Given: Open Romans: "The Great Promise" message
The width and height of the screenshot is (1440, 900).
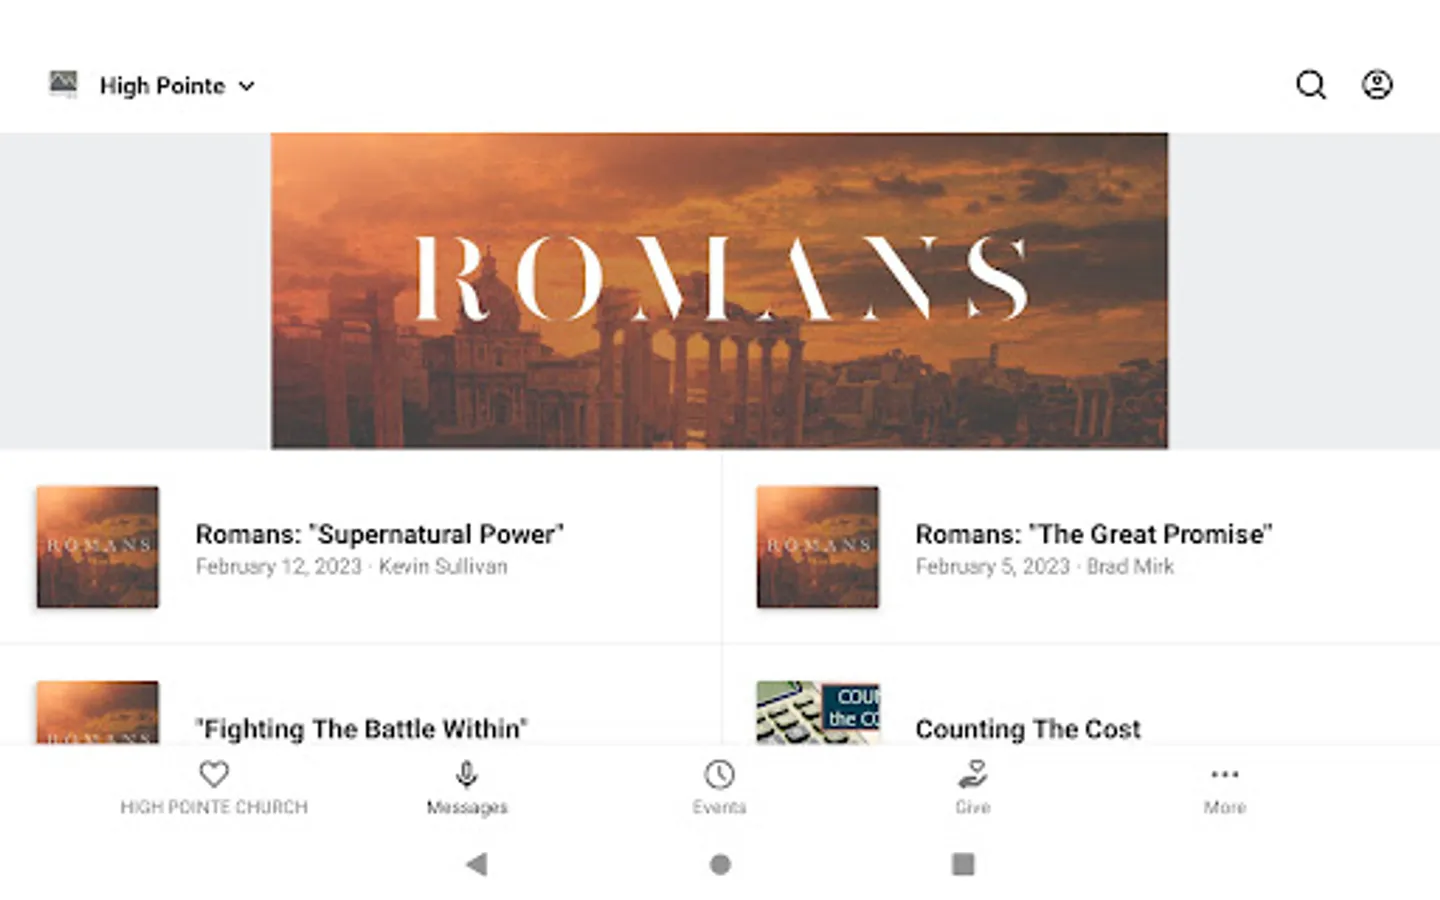Looking at the screenshot, I should coord(1081,547).
